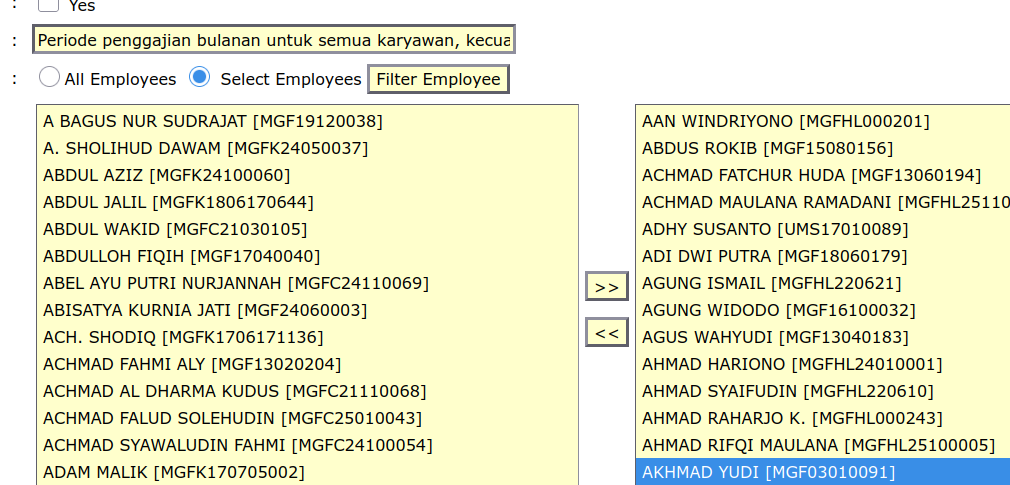Click the Periode penggajian description field
Viewport: 1010px width, 485px height.
click(274, 40)
